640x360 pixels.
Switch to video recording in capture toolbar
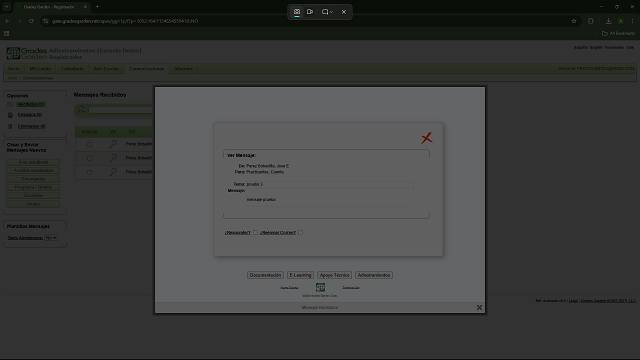(x=310, y=12)
